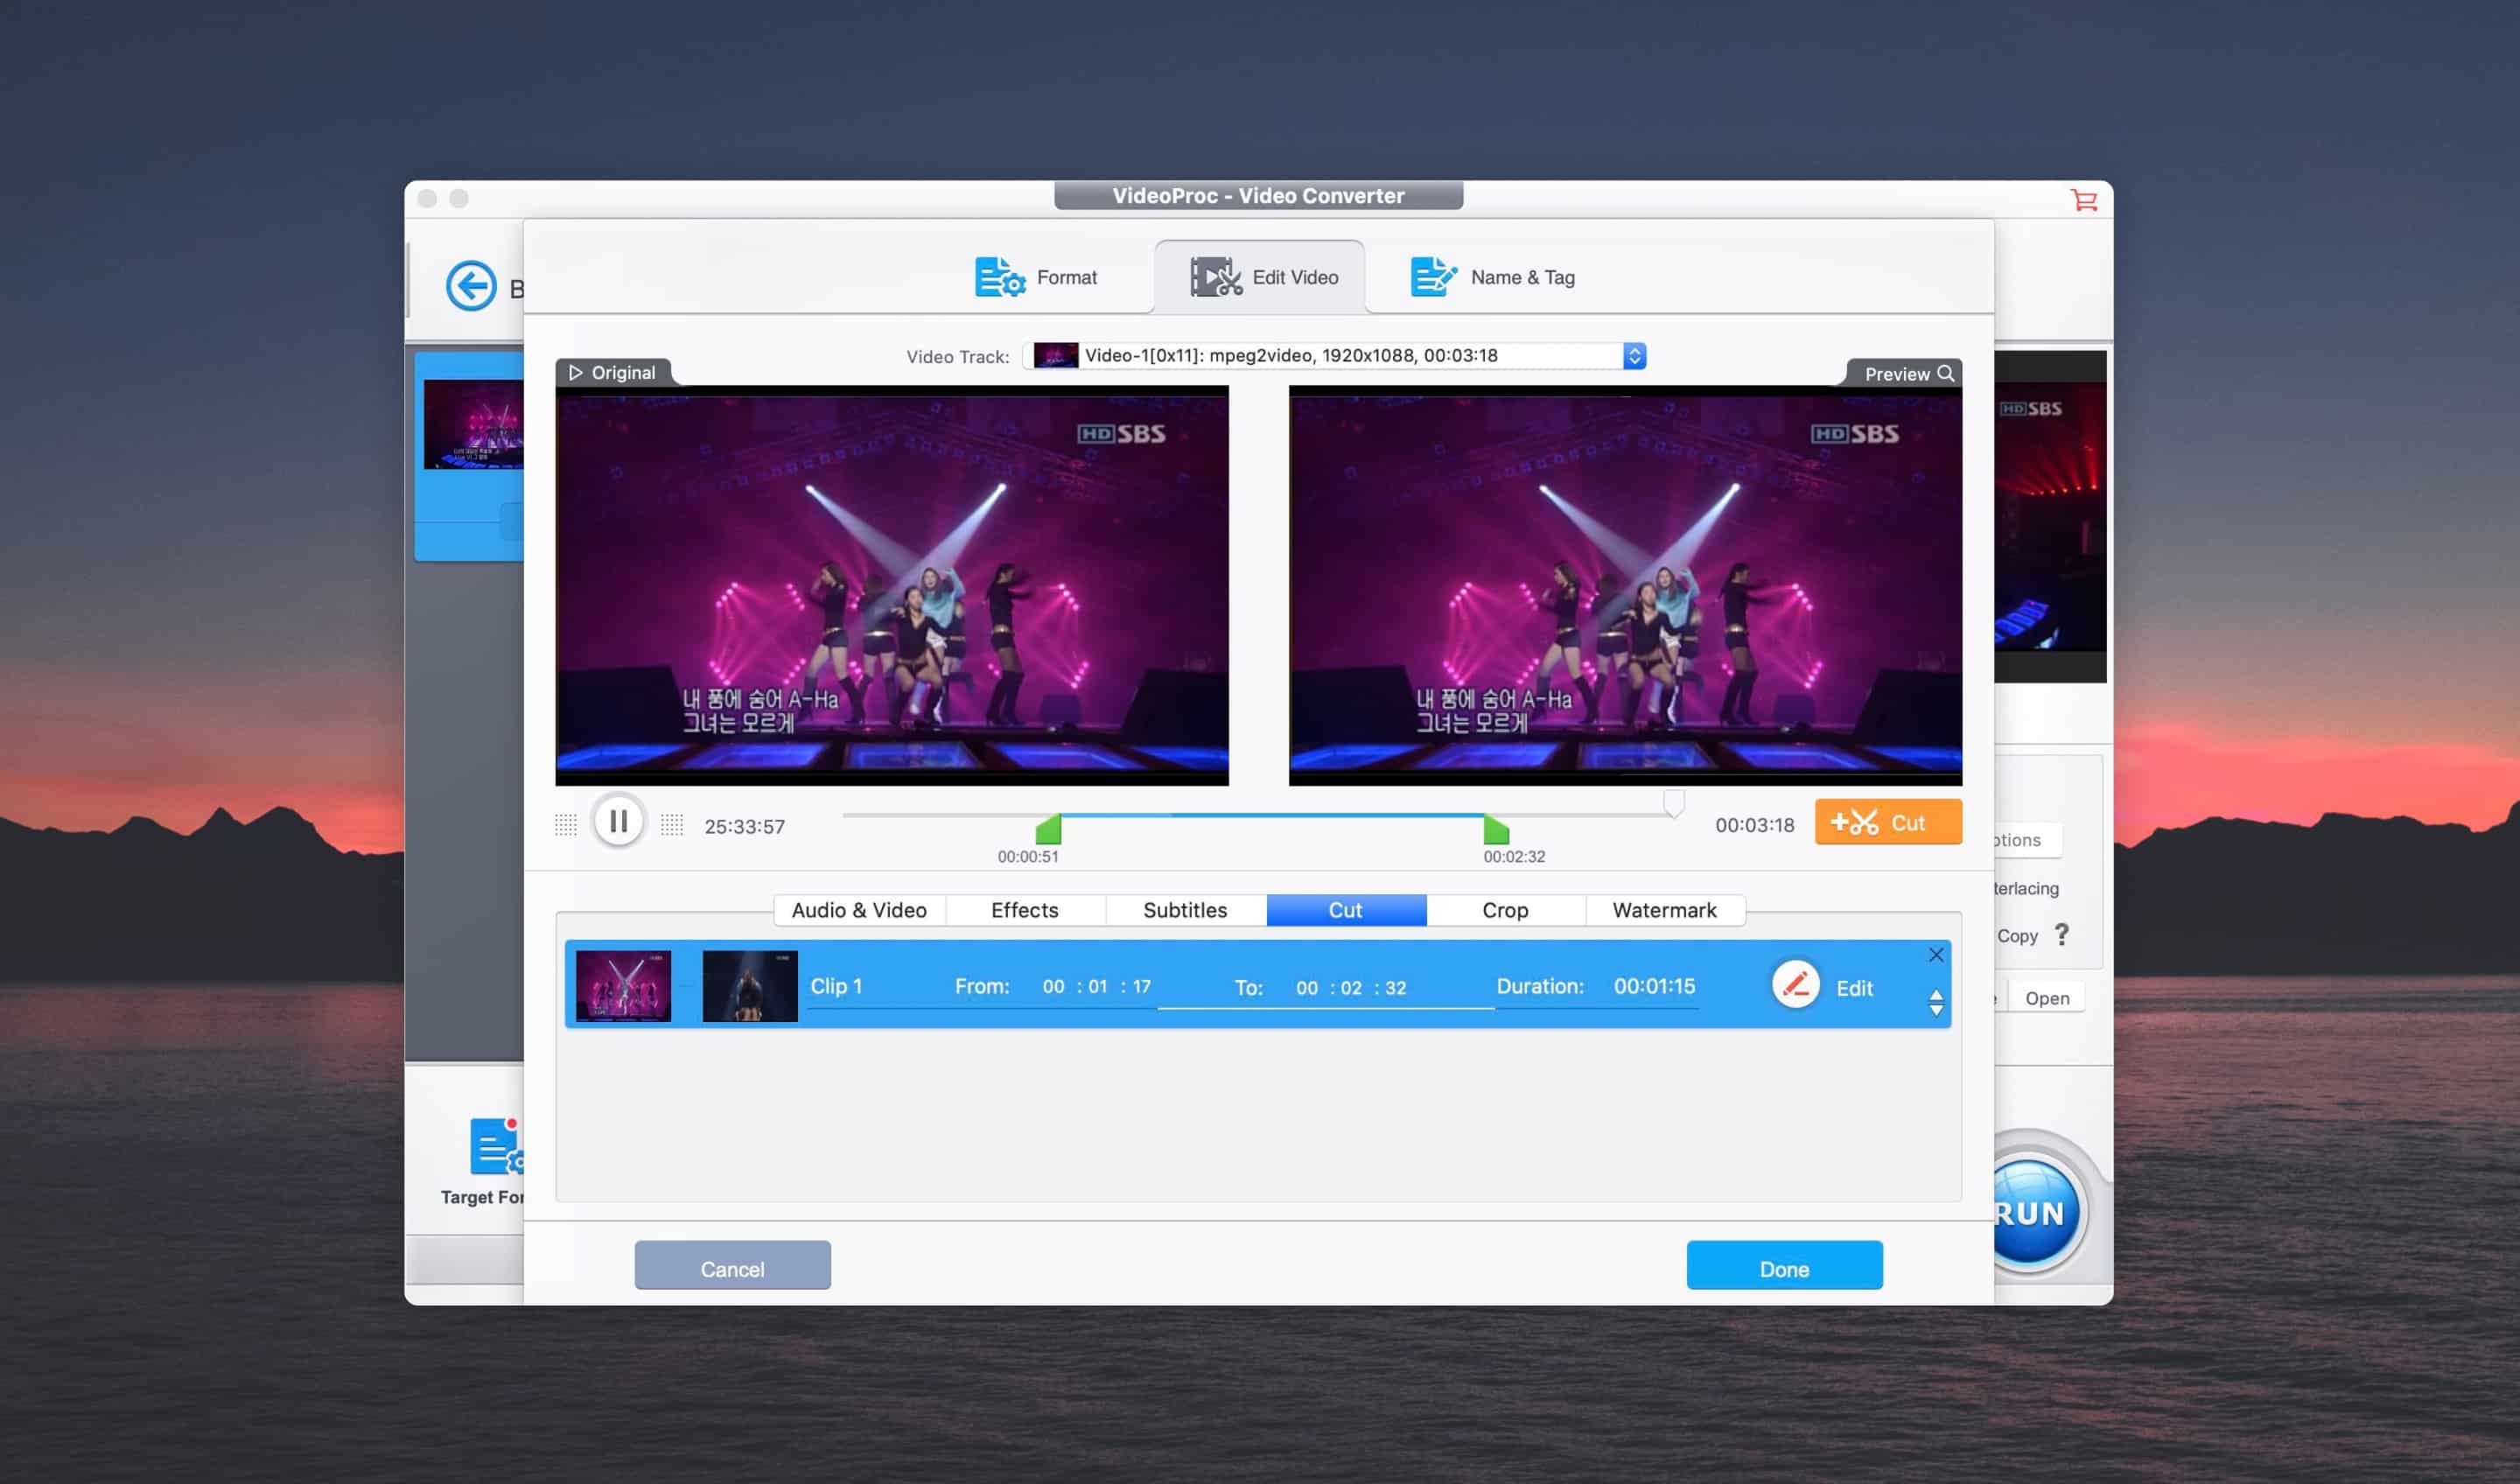Pause playback with the pause button

(618, 822)
